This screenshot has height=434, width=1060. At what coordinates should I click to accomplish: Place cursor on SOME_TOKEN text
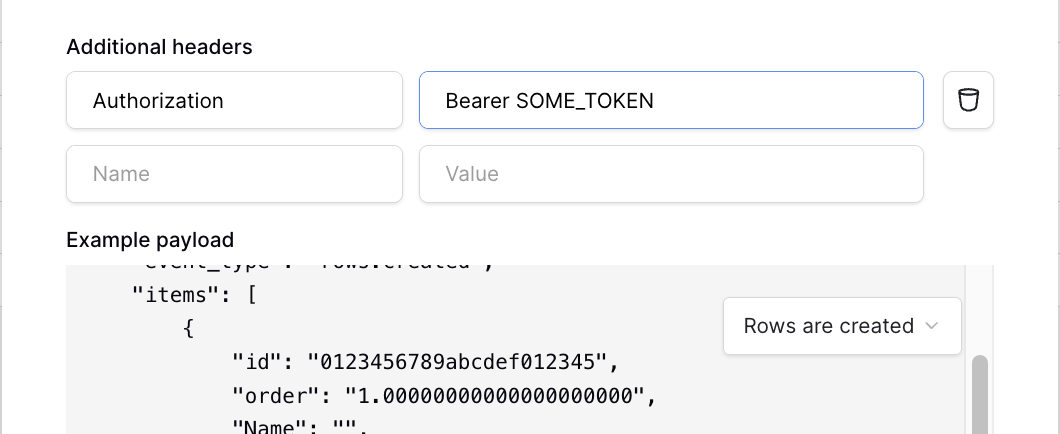pyautogui.click(x=585, y=101)
